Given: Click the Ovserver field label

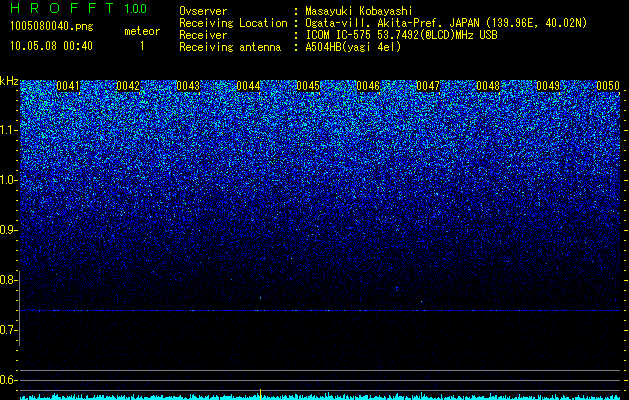Looking at the screenshot, I should click(x=203, y=11).
